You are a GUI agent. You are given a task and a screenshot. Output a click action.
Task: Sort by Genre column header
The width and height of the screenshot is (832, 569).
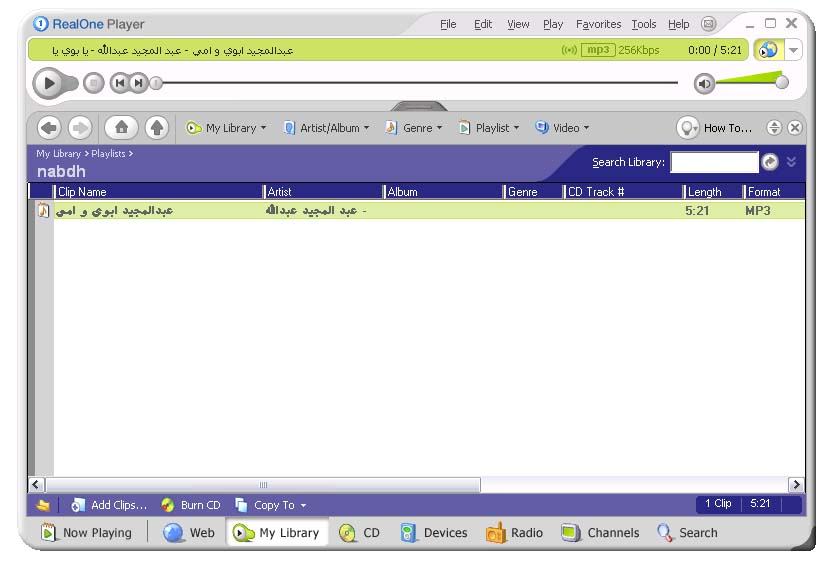533,192
